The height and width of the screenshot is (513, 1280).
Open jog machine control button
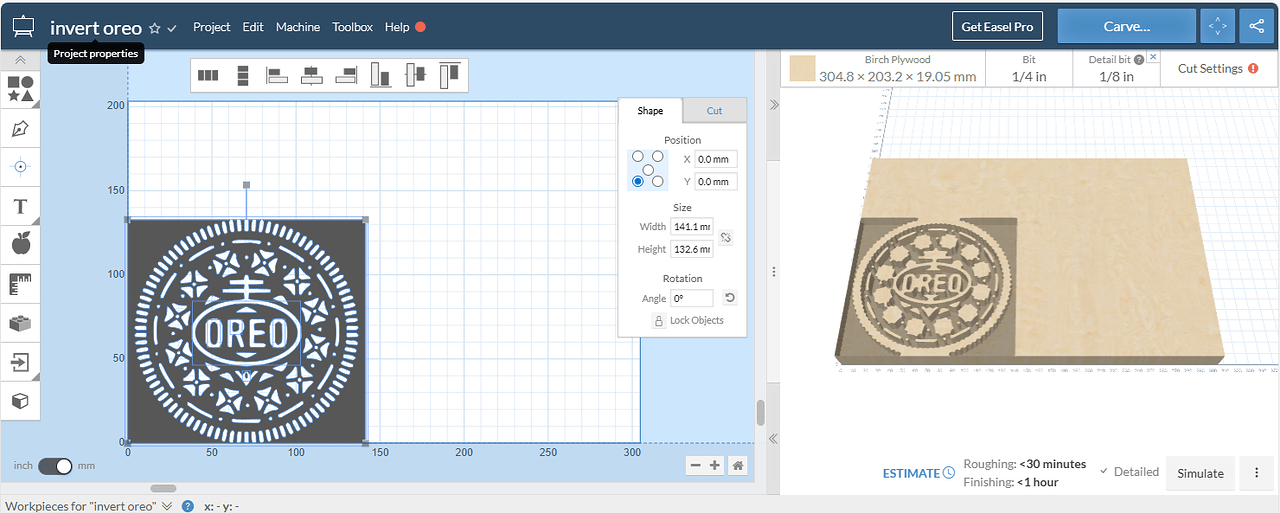point(1217,26)
